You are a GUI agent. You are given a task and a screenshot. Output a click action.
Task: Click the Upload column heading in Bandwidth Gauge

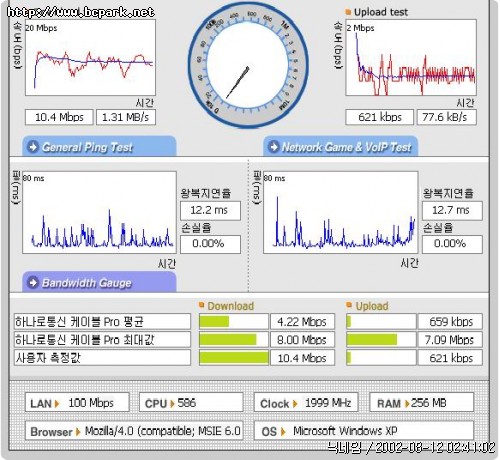[x=372, y=306]
